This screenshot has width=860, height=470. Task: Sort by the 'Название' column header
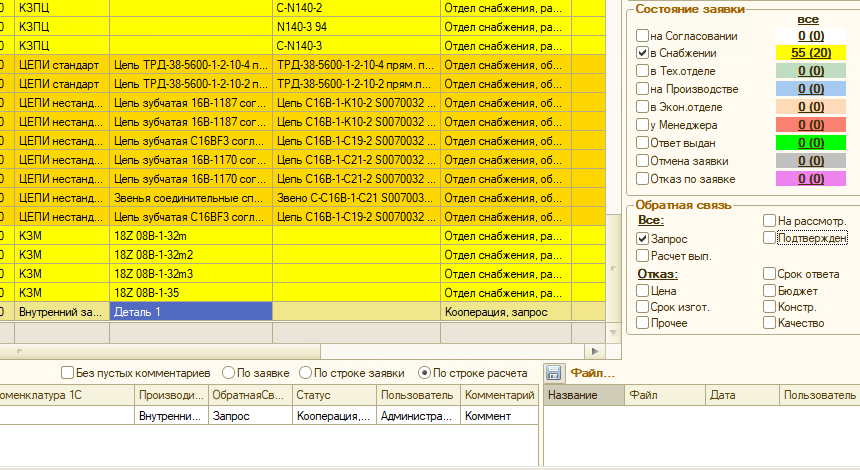pos(584,395)
